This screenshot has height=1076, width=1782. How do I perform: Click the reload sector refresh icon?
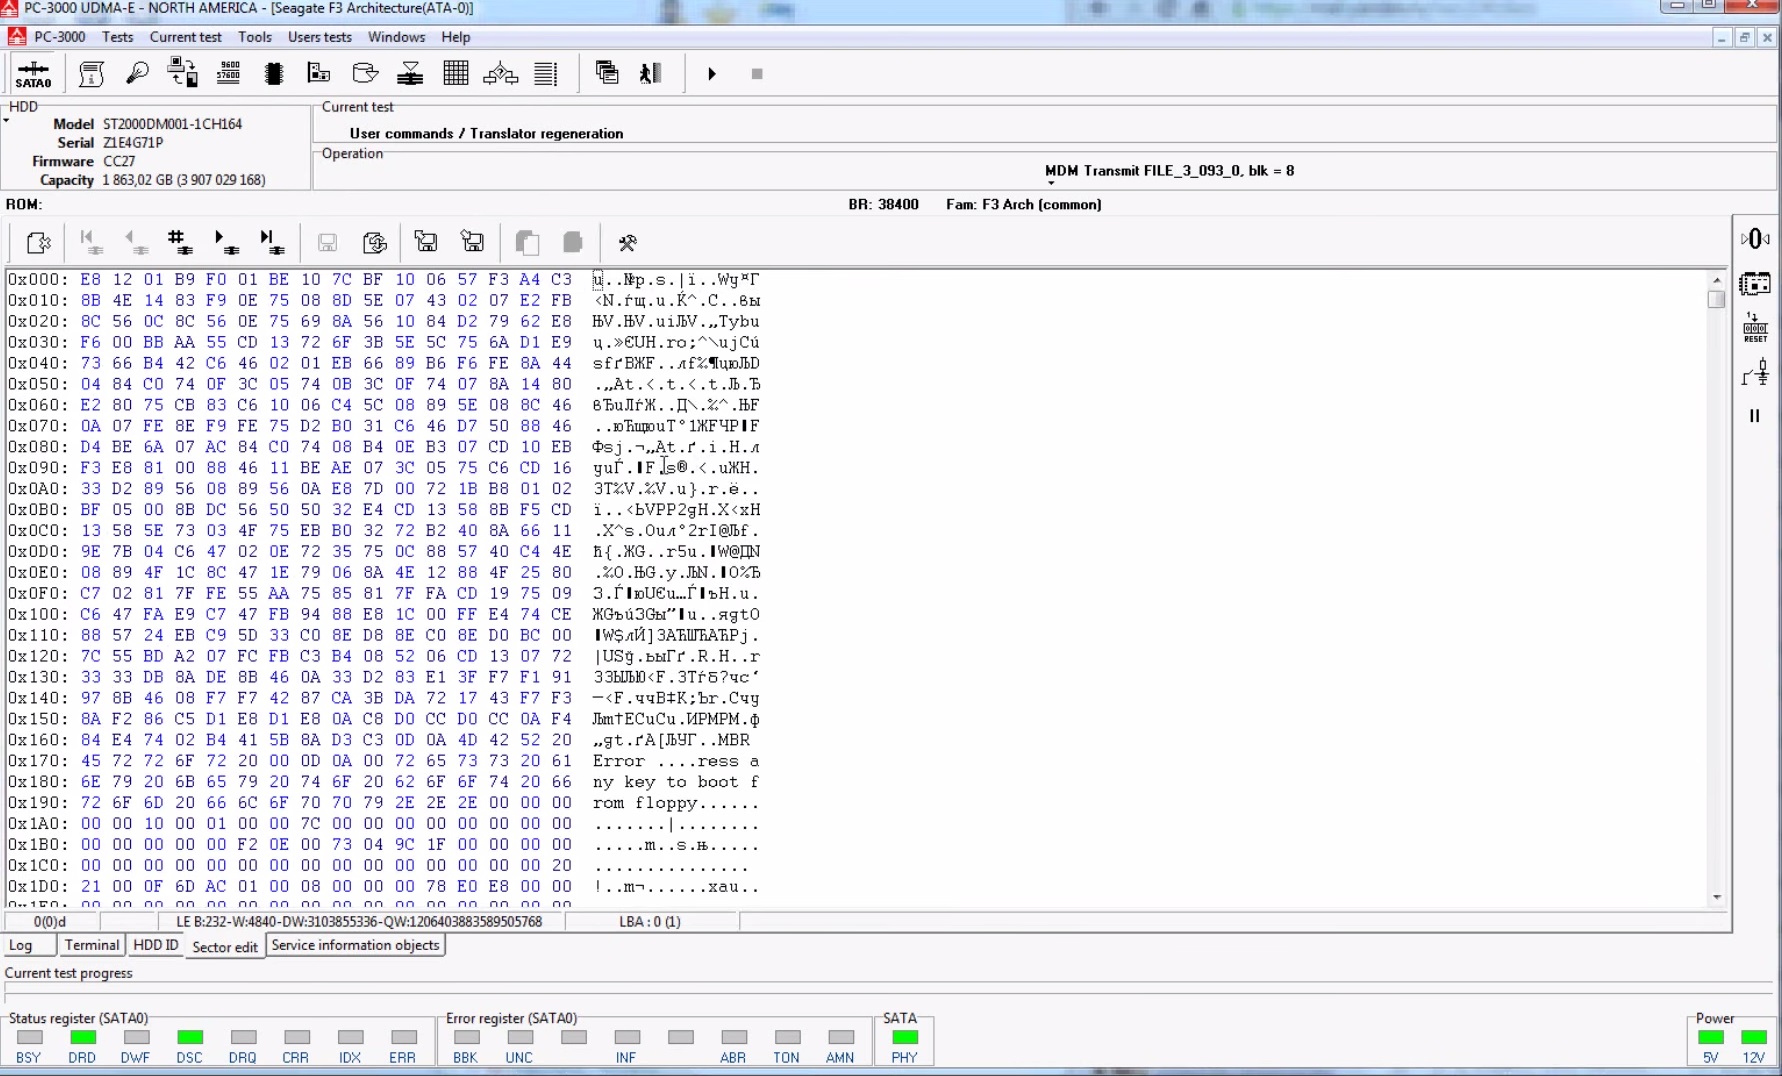374,242
